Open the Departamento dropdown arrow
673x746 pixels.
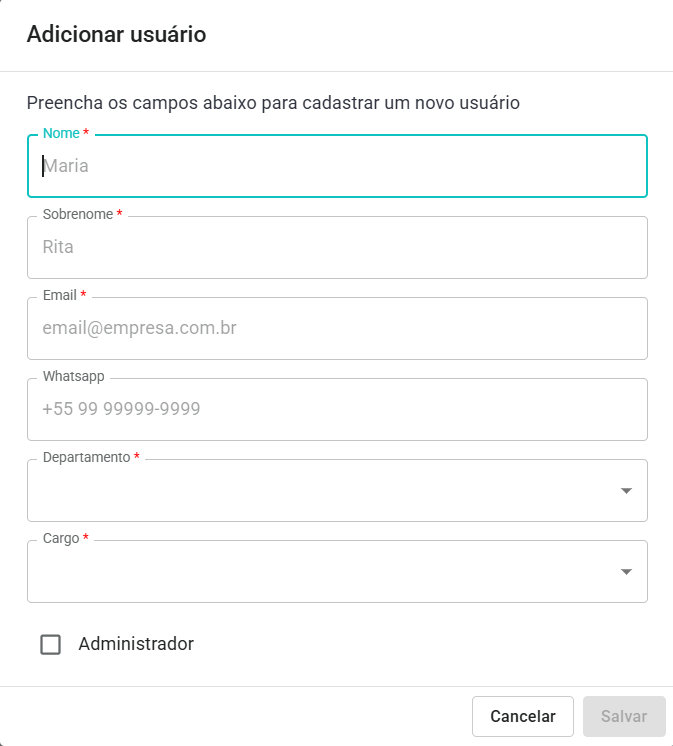point(626,491)
